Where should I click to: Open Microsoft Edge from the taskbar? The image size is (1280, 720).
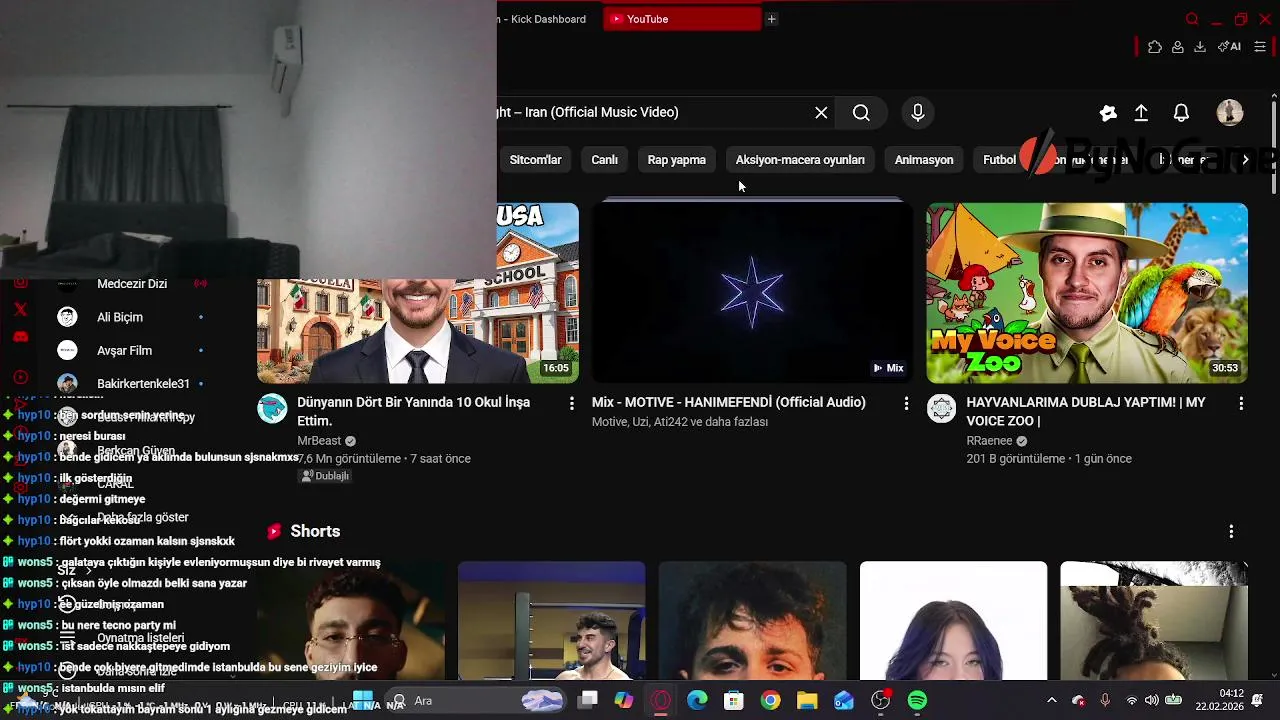tap(697, 701)
